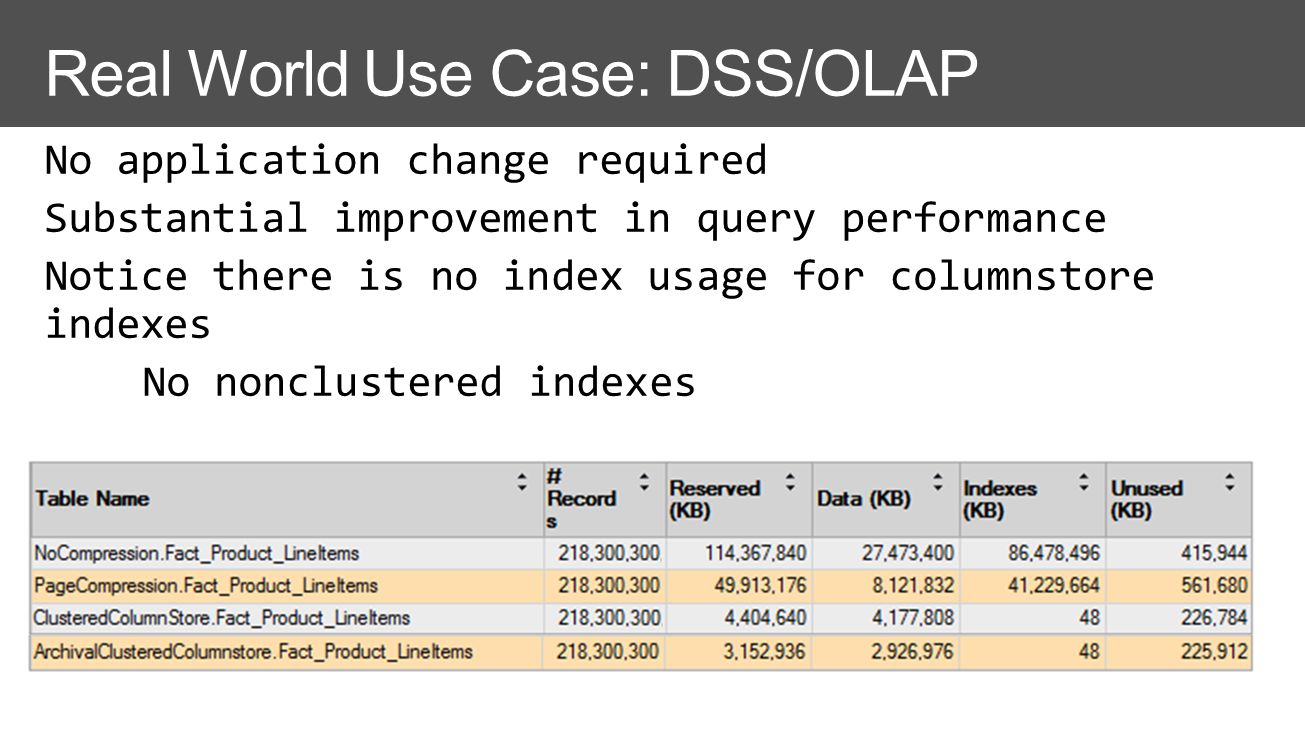Click the Table Name column header

pos(286,499)
